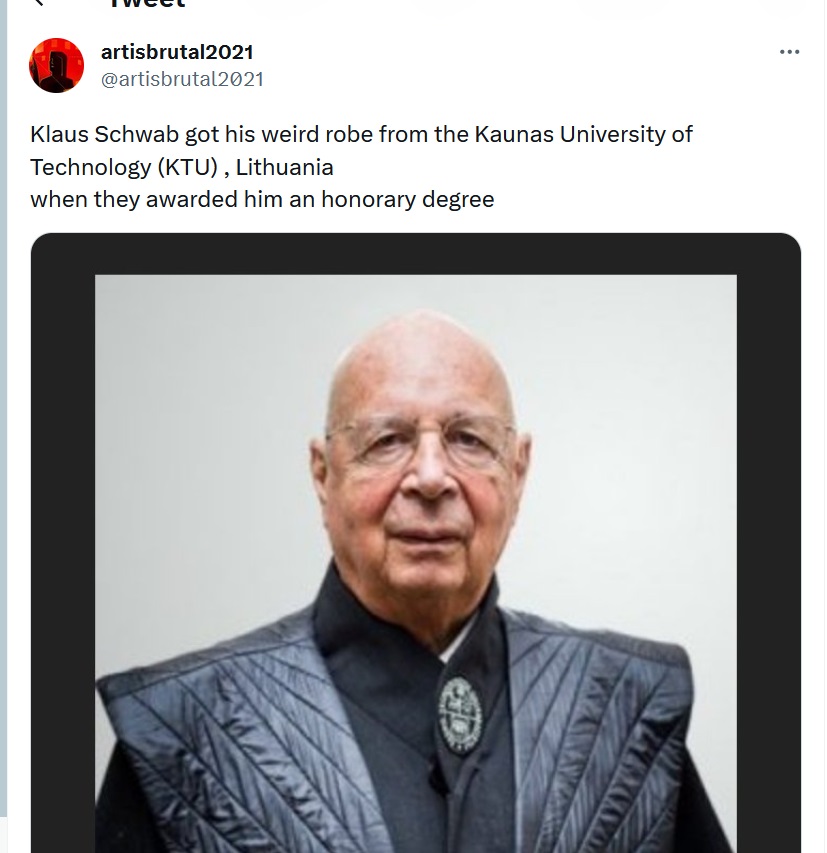827x853 pixels.
Task: Click the words 'Klaus Schwab' in the tweet
Action: [x=104, y=134]
